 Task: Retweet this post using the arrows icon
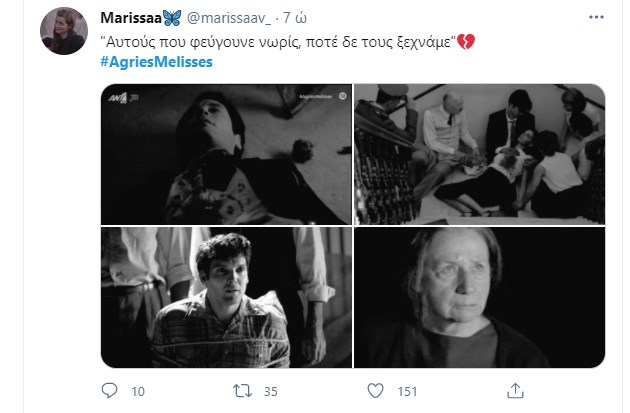pyautogui.click(x=242, y=391)
